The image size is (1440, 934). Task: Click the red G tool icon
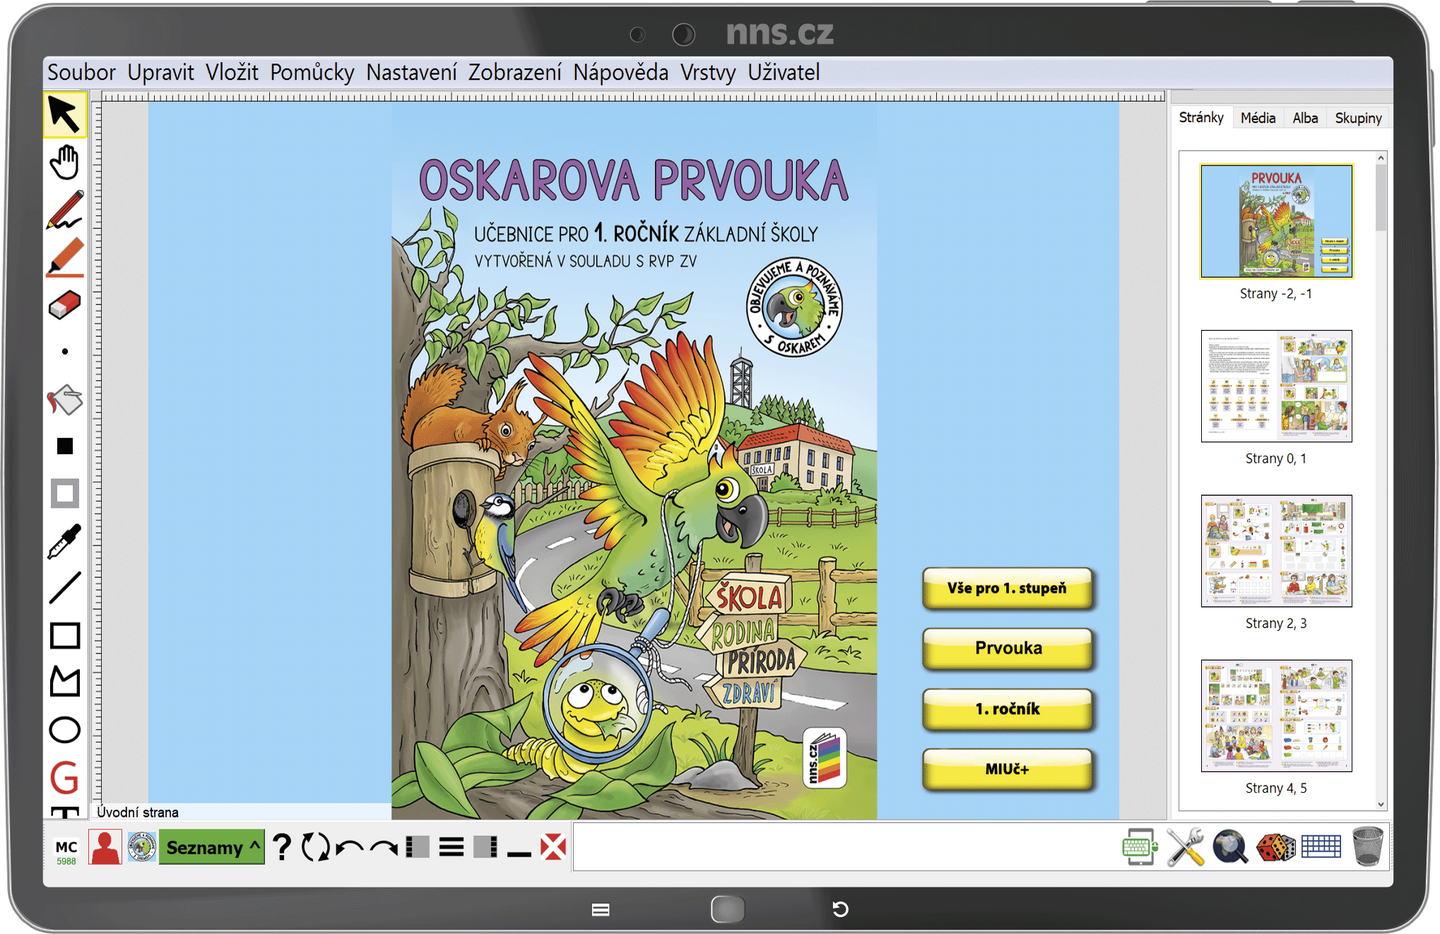click(65, 777)
